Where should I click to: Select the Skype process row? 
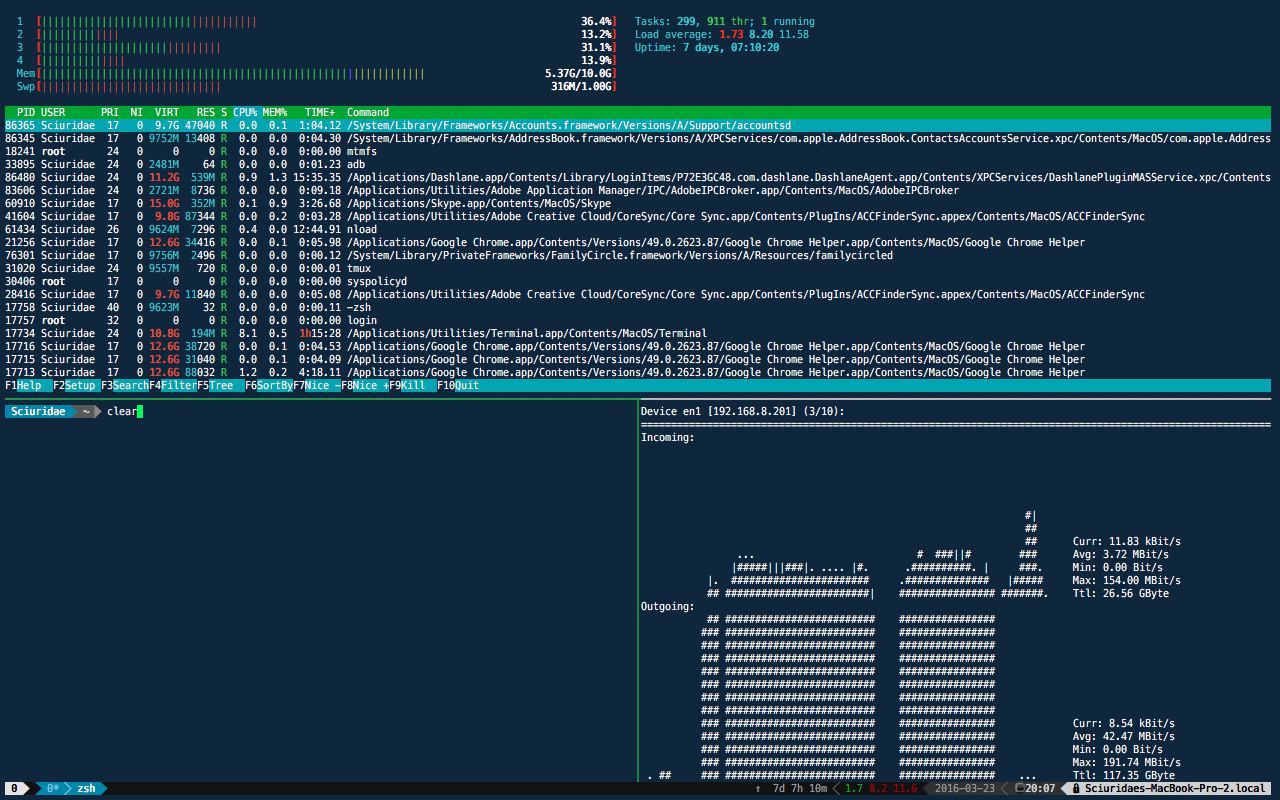tap(638, 203)
